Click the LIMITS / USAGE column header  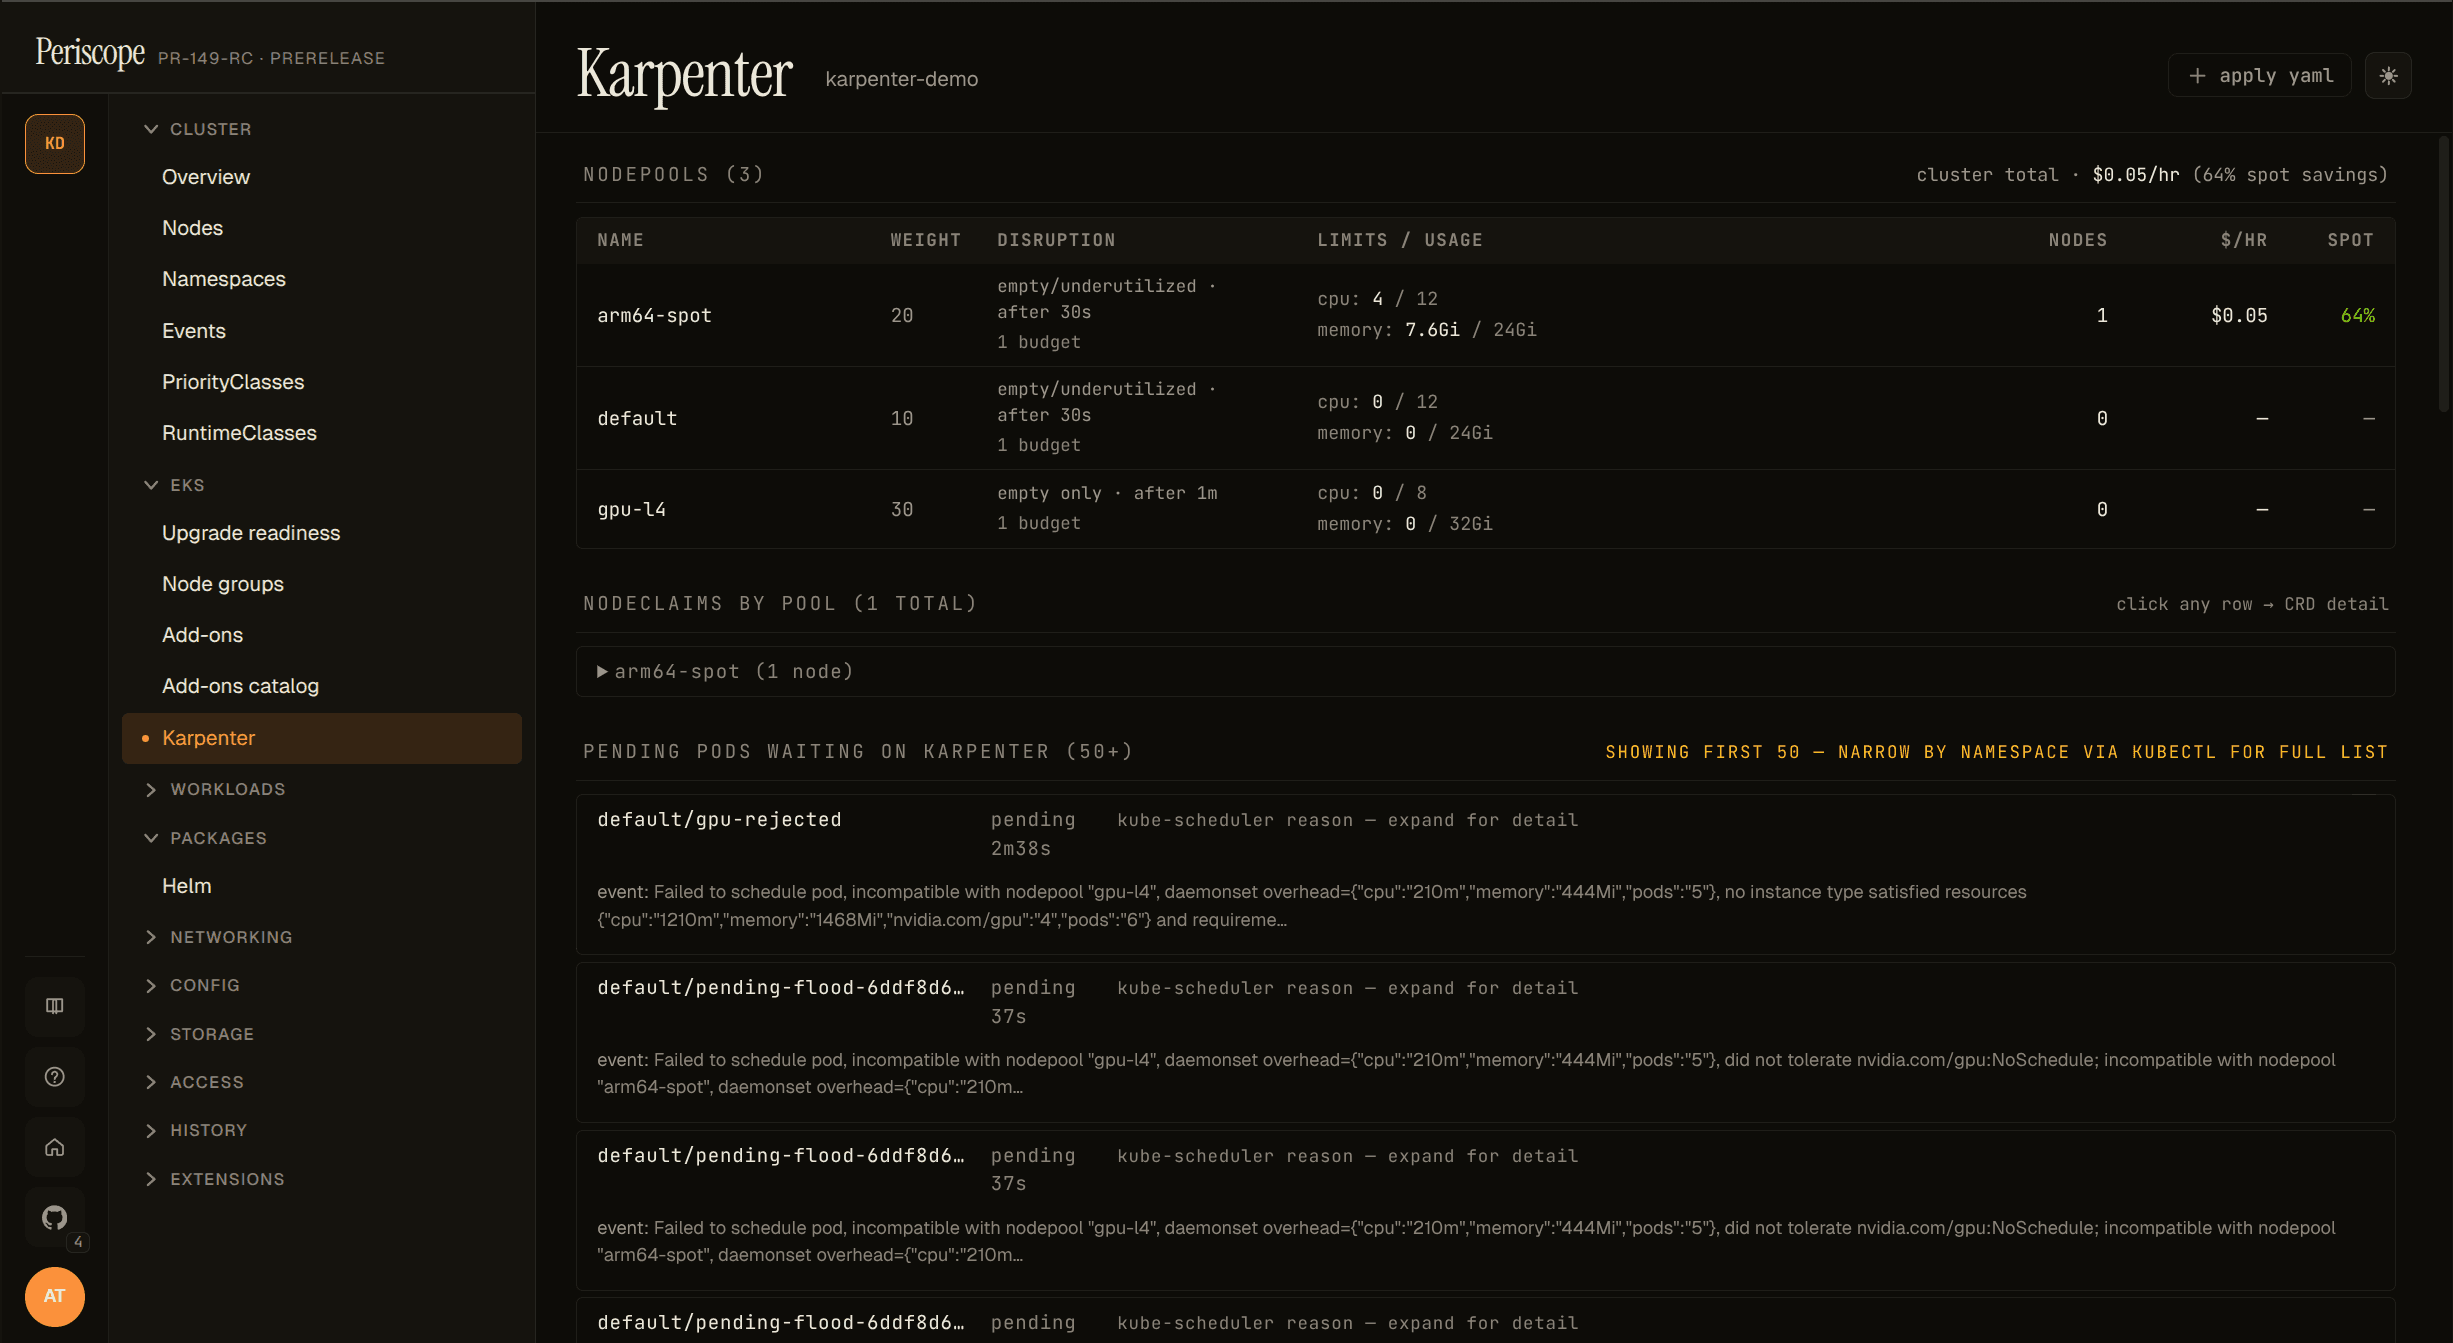(1400, 240)
